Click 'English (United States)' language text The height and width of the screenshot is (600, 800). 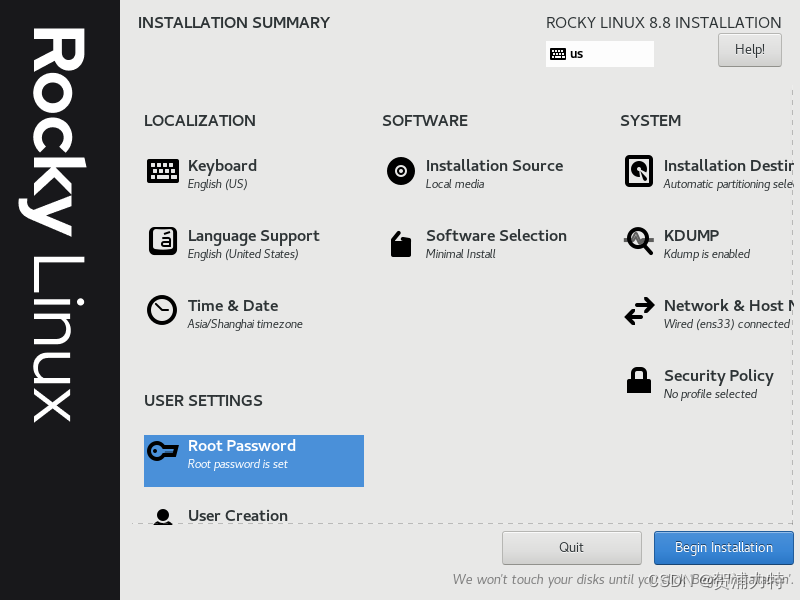[x=243, y=254]
